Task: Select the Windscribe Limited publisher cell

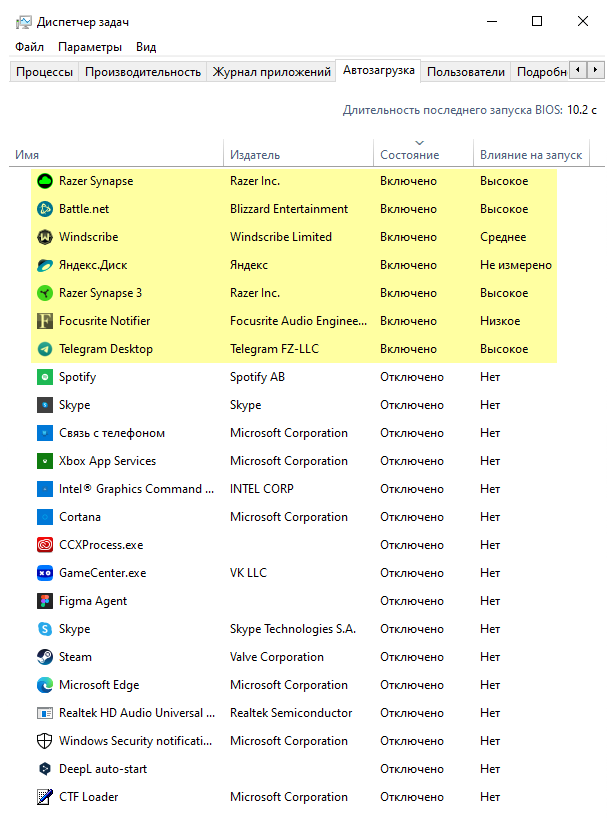Action: tap(281, 237)
